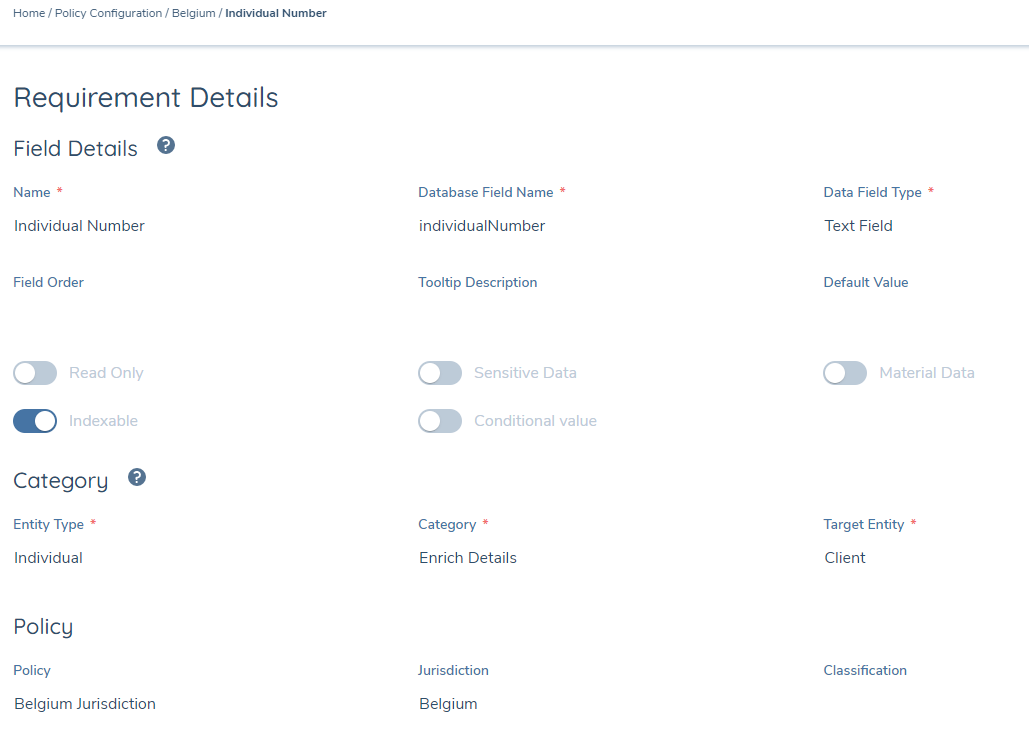
Task: Enable the Sensitive Data toggle
Action: click(440, 373)
